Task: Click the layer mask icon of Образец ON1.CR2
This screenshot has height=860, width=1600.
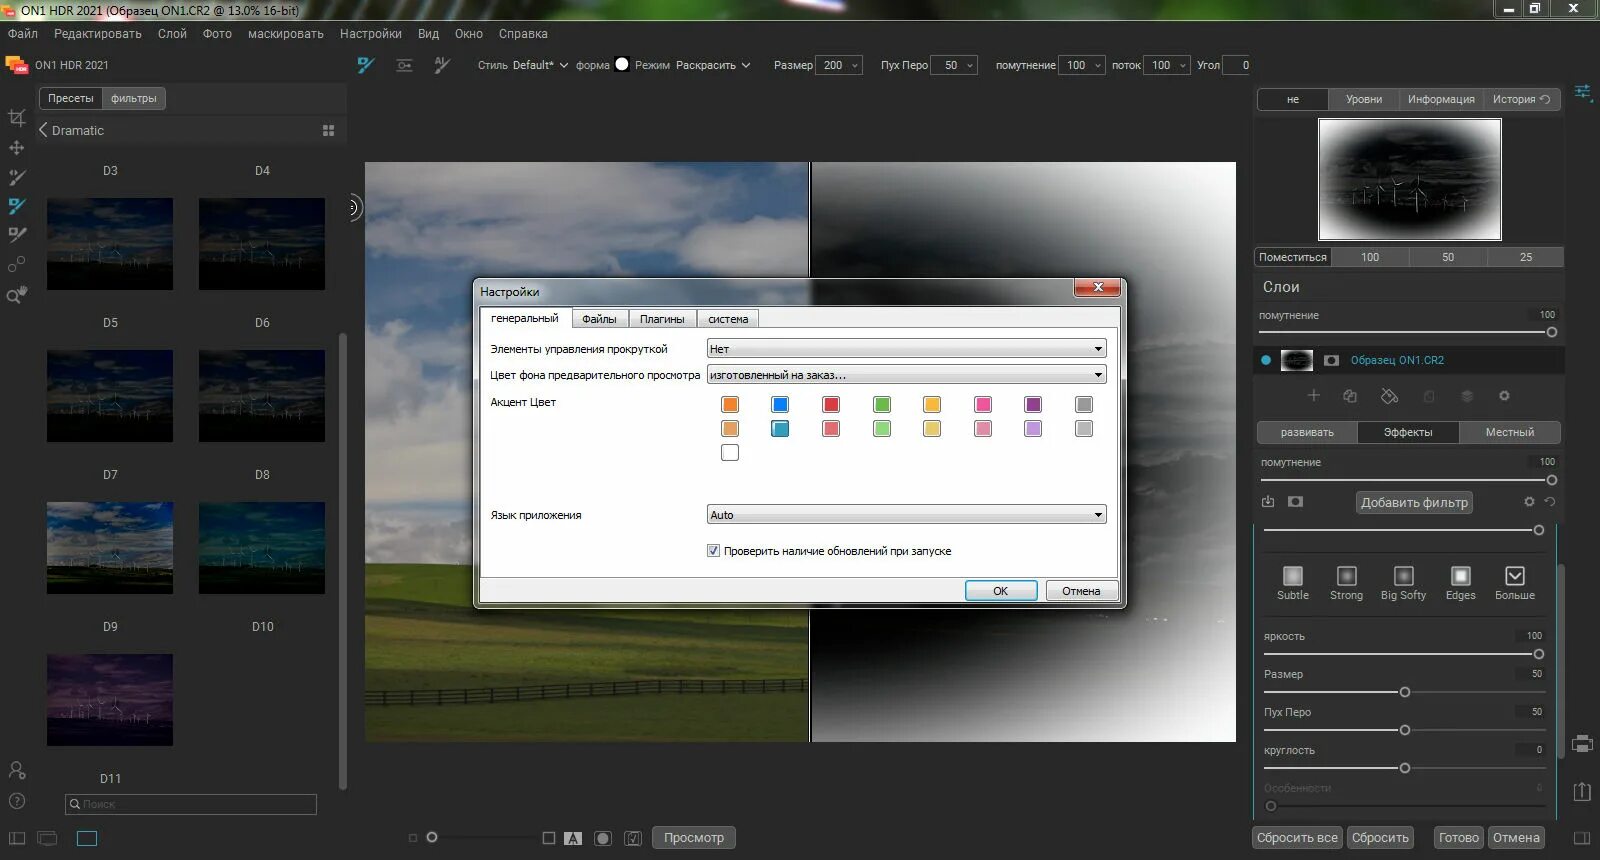Action: tap(1331, 360)
